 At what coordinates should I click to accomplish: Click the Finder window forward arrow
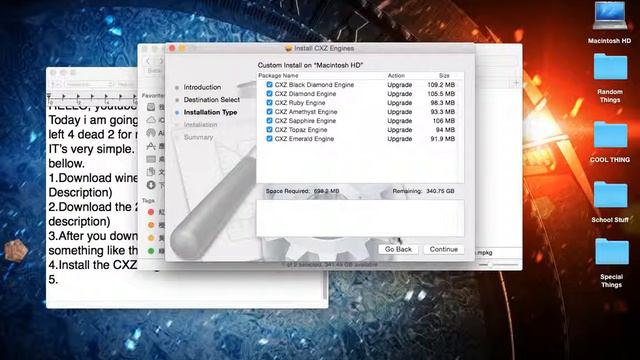(x=160, y=61)
